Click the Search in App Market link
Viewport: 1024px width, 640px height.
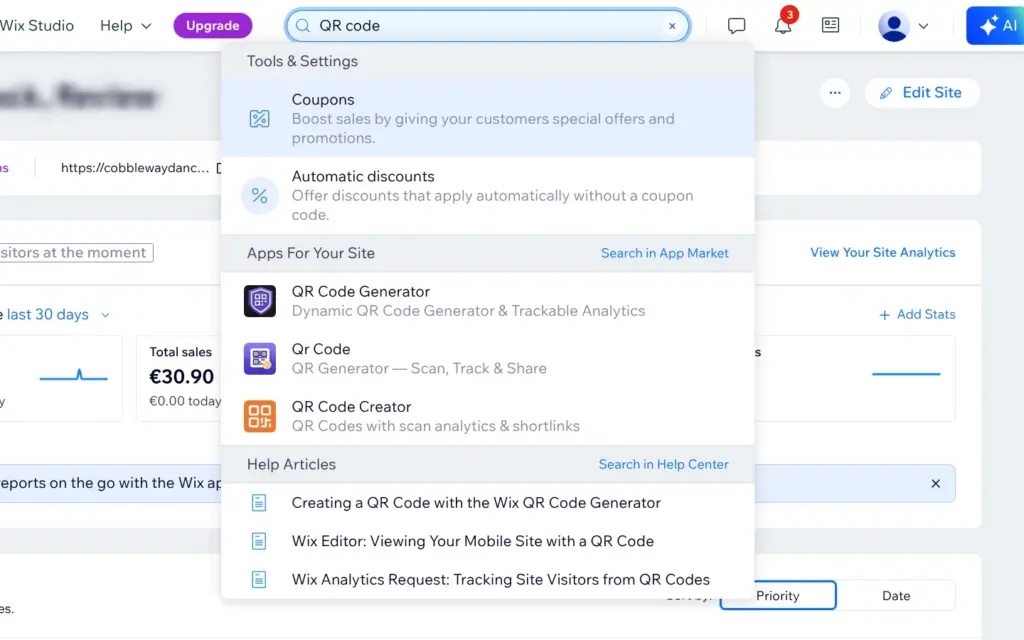(x=664, y=253)
